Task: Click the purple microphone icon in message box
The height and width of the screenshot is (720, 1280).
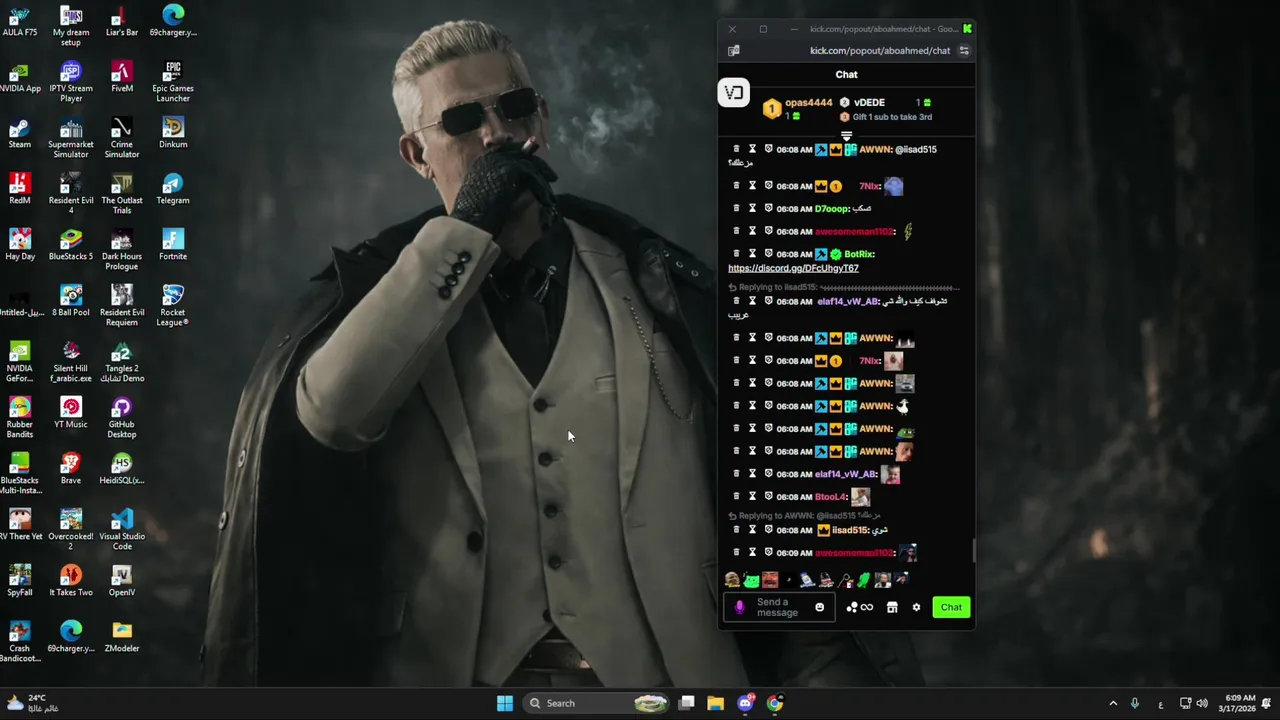Action: tap(740, 607)
